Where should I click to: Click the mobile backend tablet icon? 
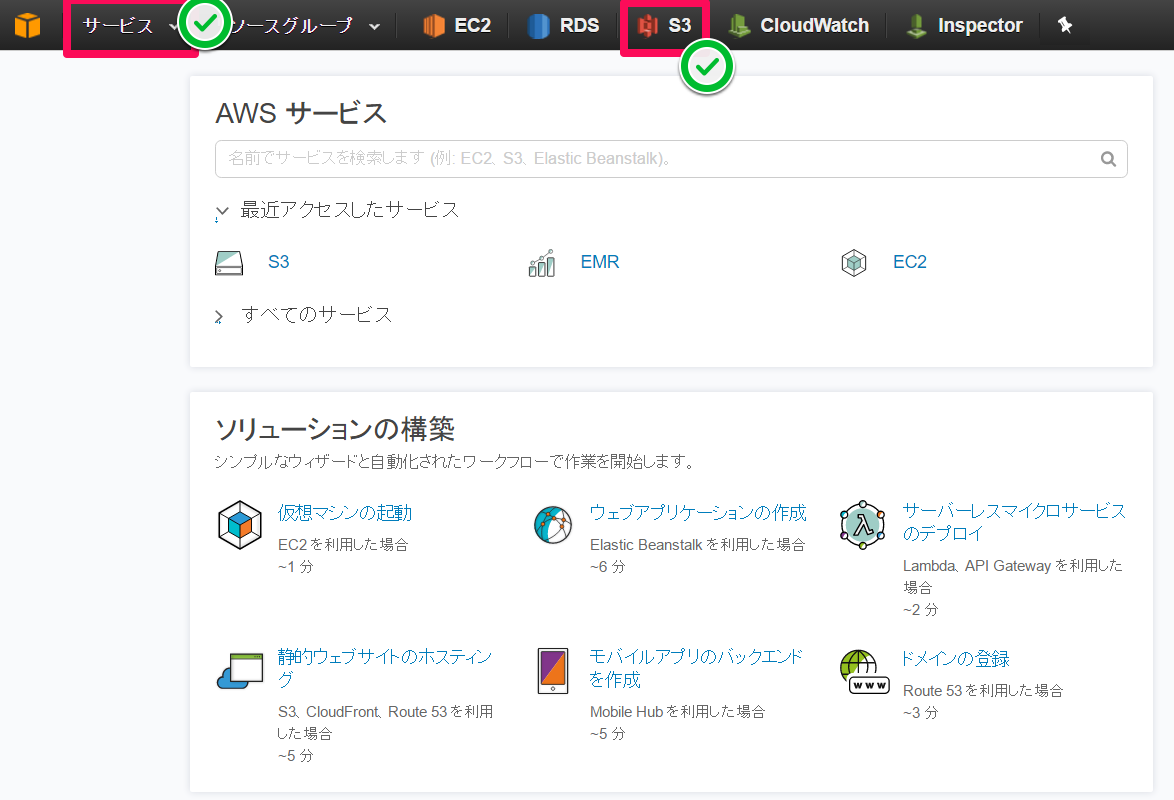point(553,670)
